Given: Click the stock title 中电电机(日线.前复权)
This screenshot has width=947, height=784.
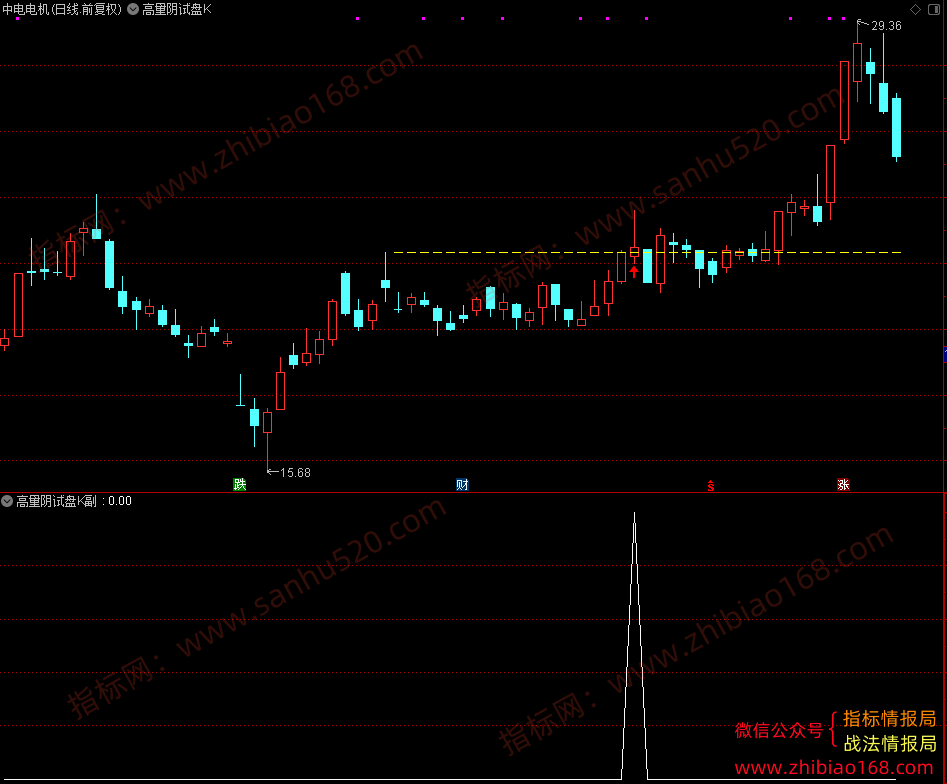Looking at the screenshot, I should [x=62, y=9].
